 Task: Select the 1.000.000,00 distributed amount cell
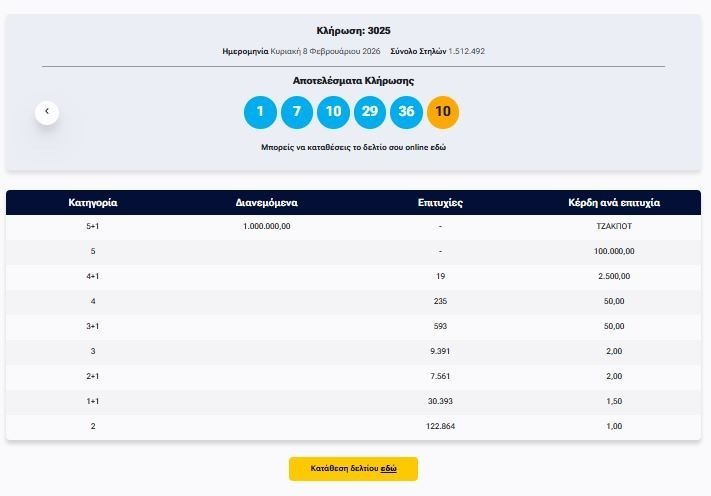pos(266,227)
